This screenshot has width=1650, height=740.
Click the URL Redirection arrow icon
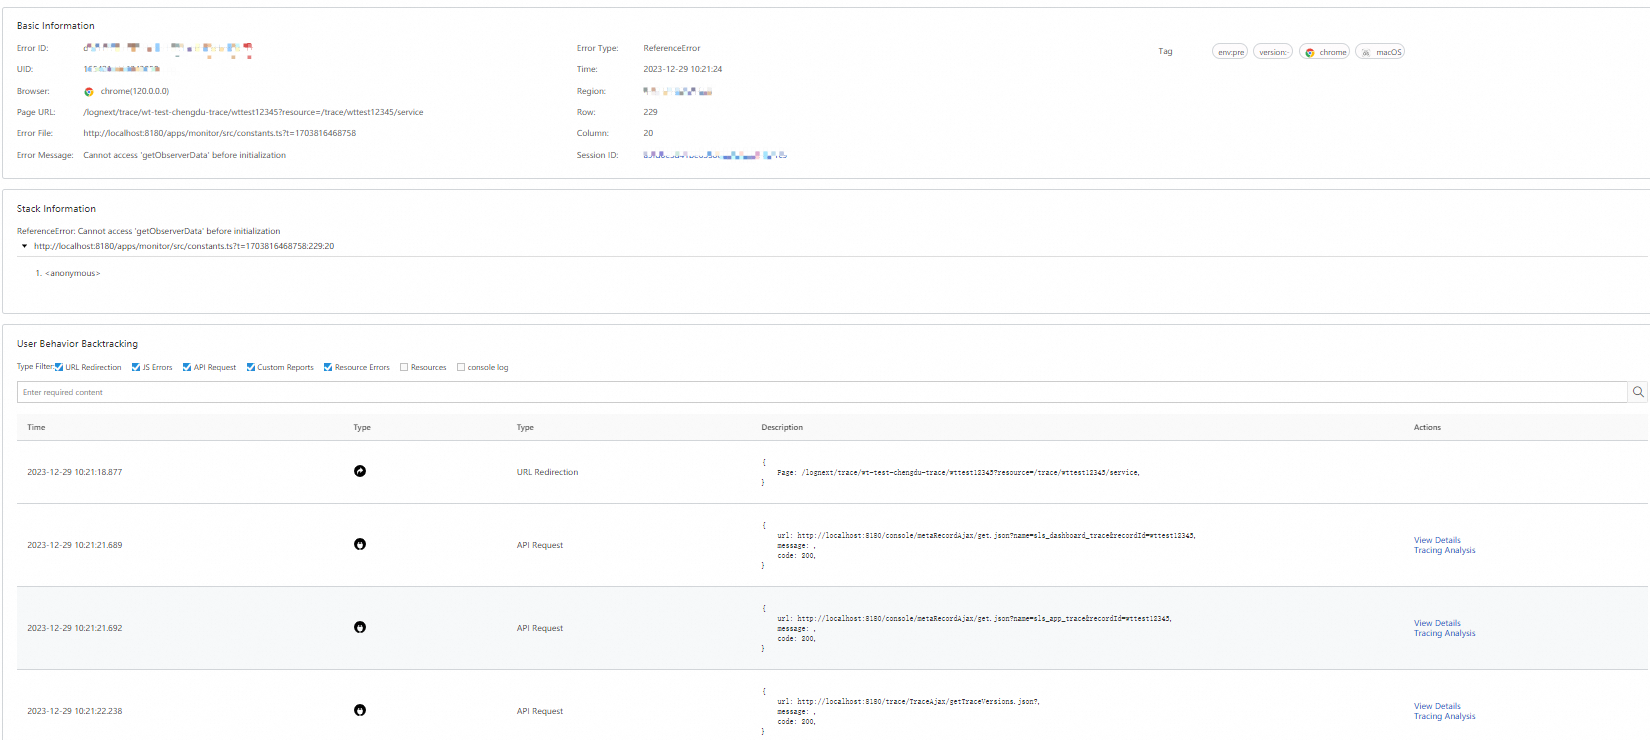[360, 471]
